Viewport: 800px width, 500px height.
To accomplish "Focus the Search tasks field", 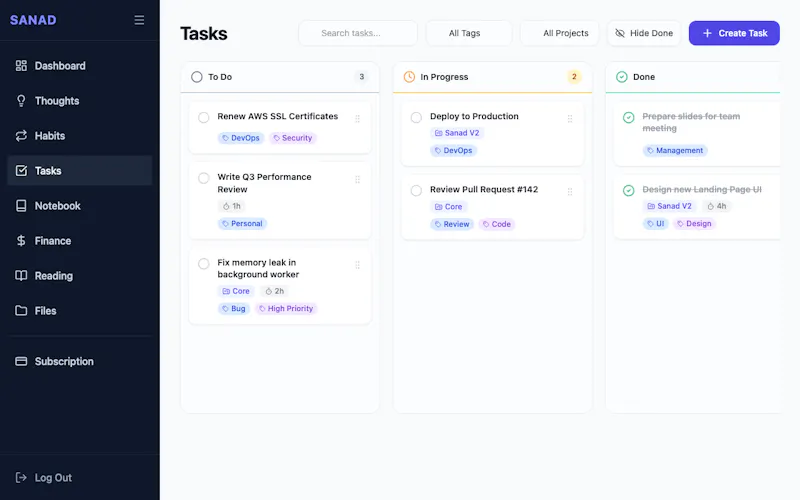I will (358, 33).
